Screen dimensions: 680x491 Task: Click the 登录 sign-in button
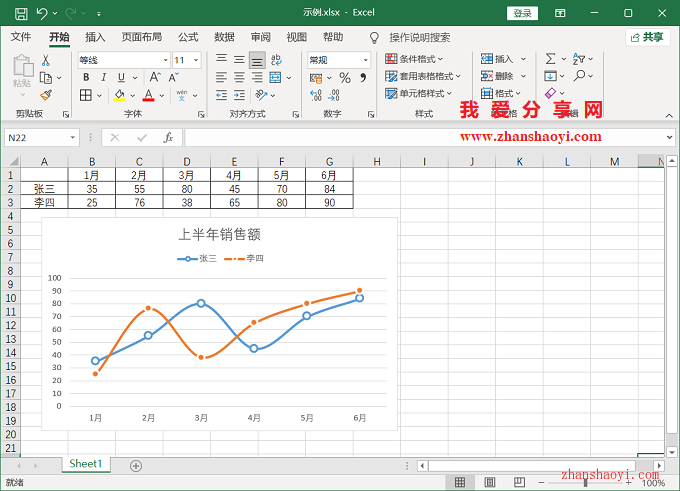click(x=523, y=13)
